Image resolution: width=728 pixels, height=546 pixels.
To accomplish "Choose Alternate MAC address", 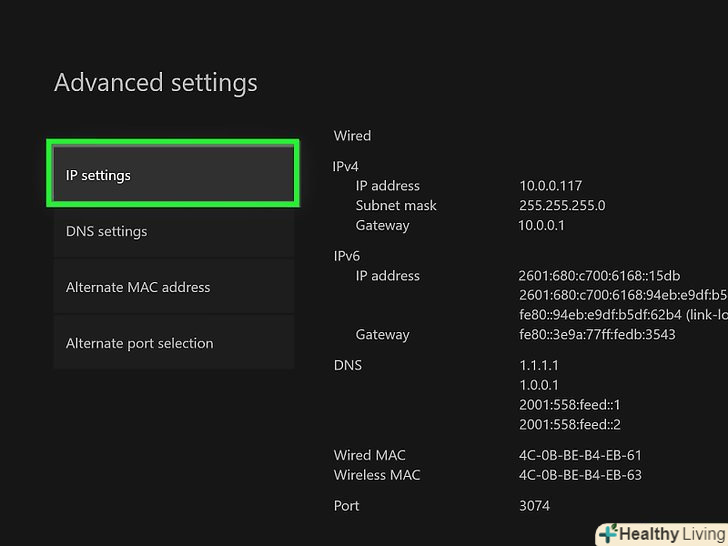I will [172, 287].
